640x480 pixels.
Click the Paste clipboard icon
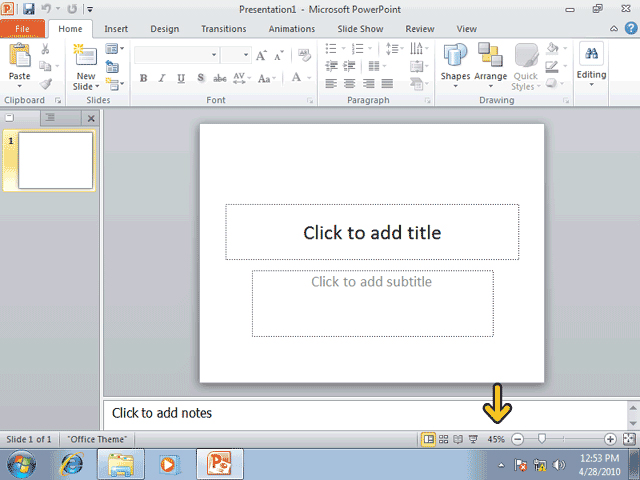point(20,55)
